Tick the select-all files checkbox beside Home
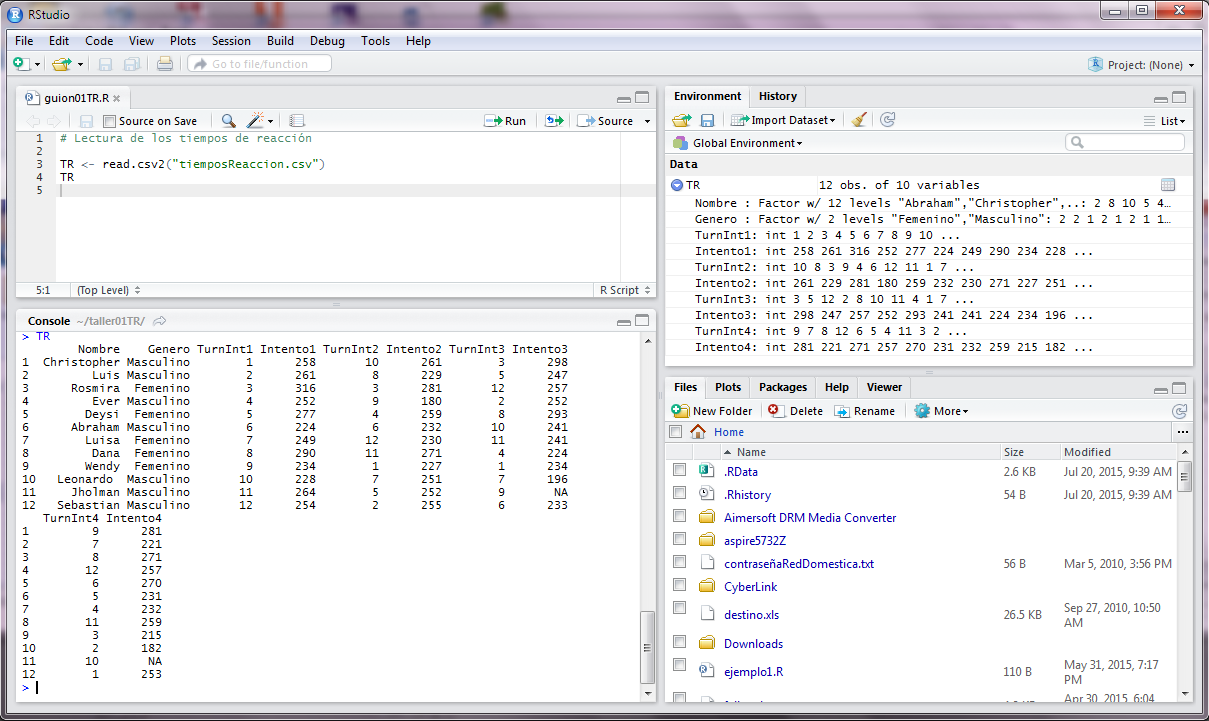The height and width of the screenshot is (721, 1209). tap(675, 432)
